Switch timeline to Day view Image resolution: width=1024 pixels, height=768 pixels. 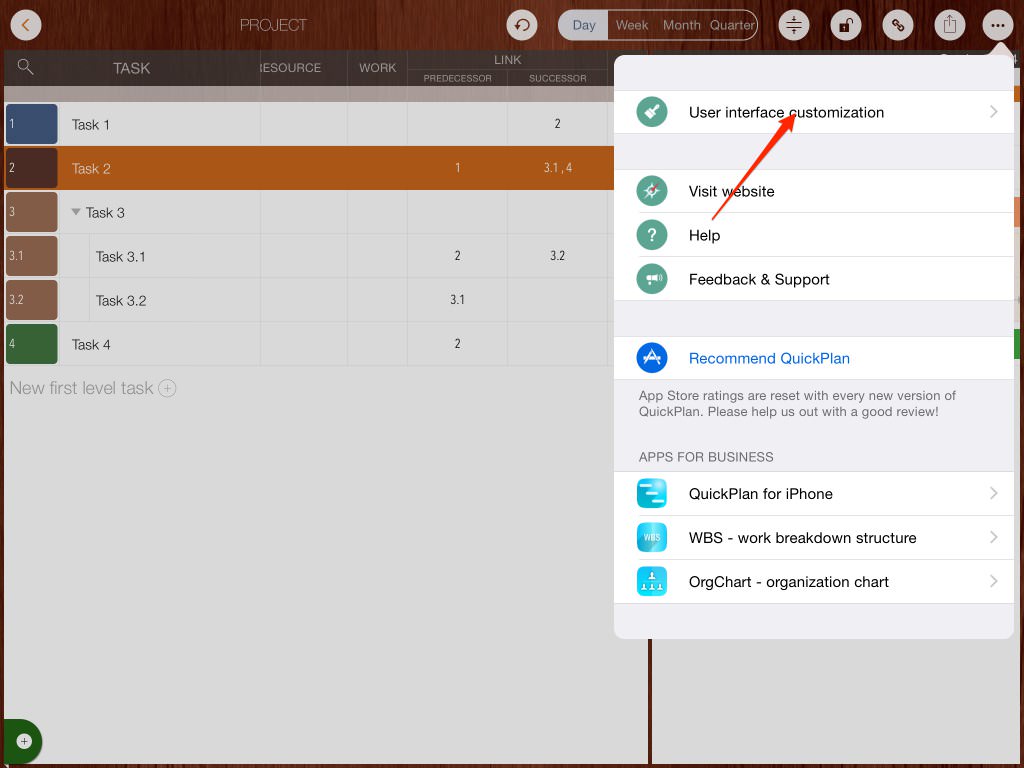click(x=584, y=25)
